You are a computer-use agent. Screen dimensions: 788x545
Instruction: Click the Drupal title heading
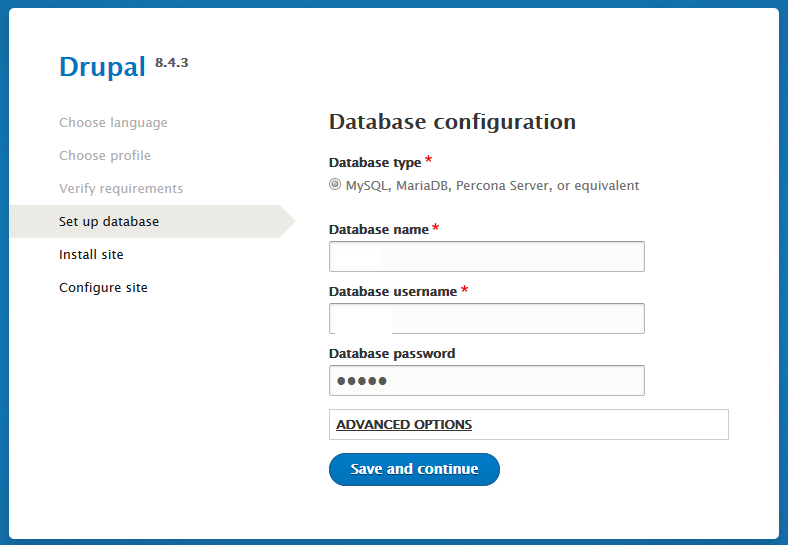tap(103, 67)
